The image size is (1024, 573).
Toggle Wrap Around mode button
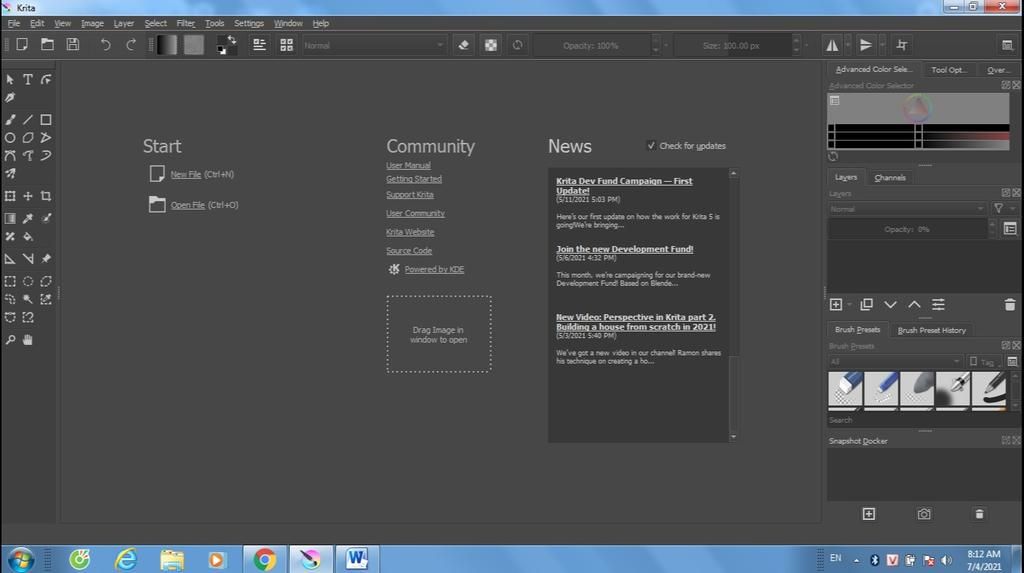(902, 45)
